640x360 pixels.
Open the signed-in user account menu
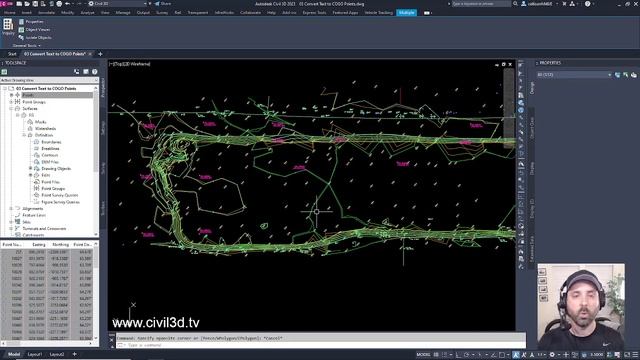point(540,4)
